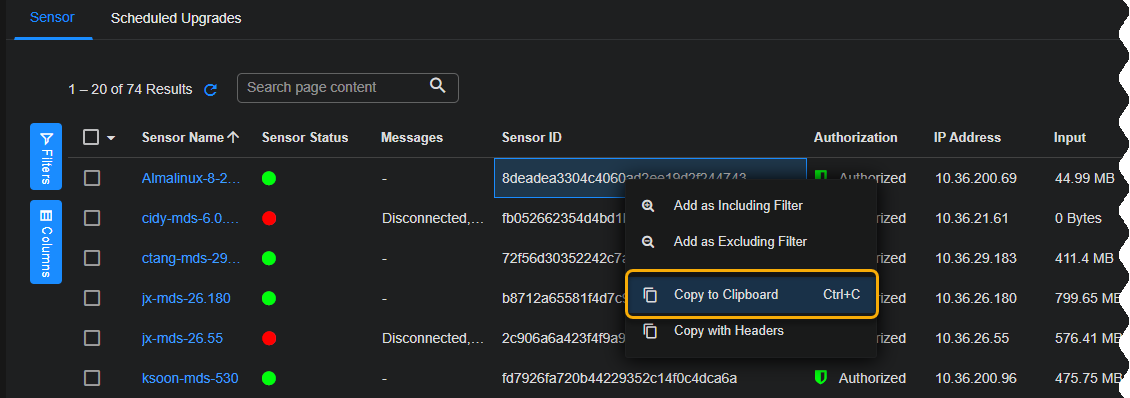The height and width of the screenshot is (398, 1130).
Task: Click the sort arrow next to Sensor Name
Action: coord(233,137)
